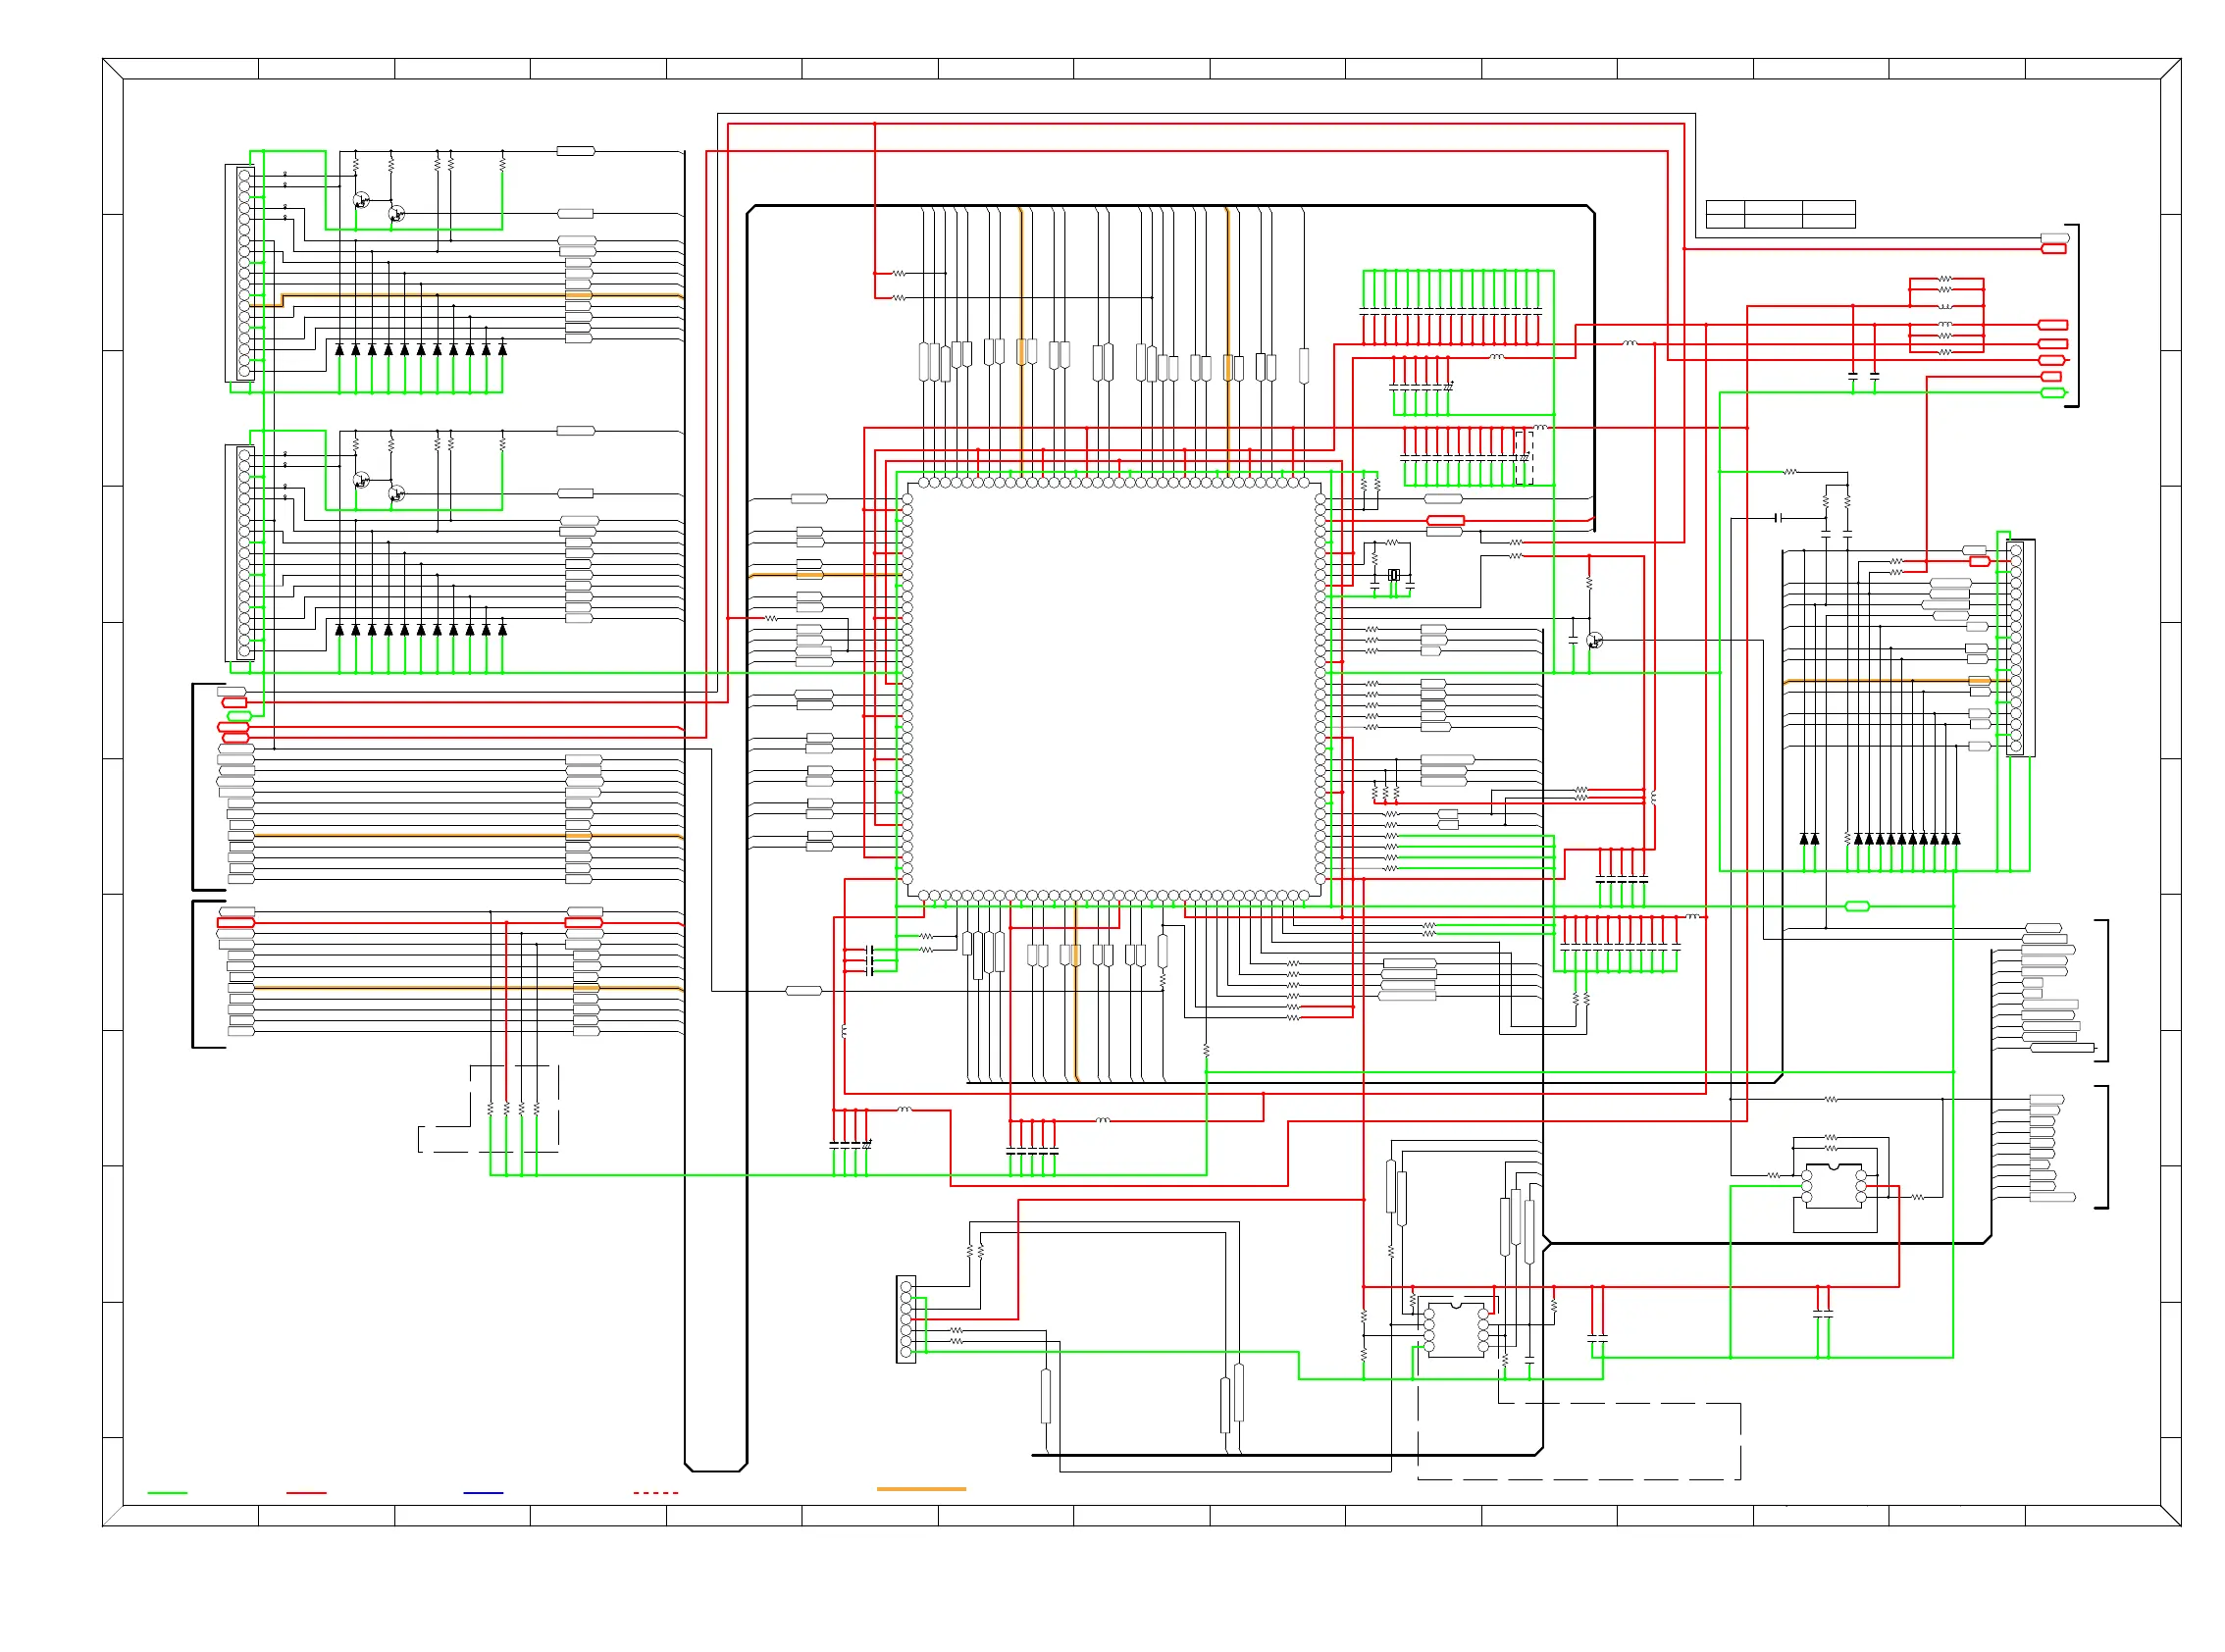Click the tall pin connector on the right side
The height and width of the screenshot is (1652, 2225).
pyautogui.click(x=2019, y=648)
